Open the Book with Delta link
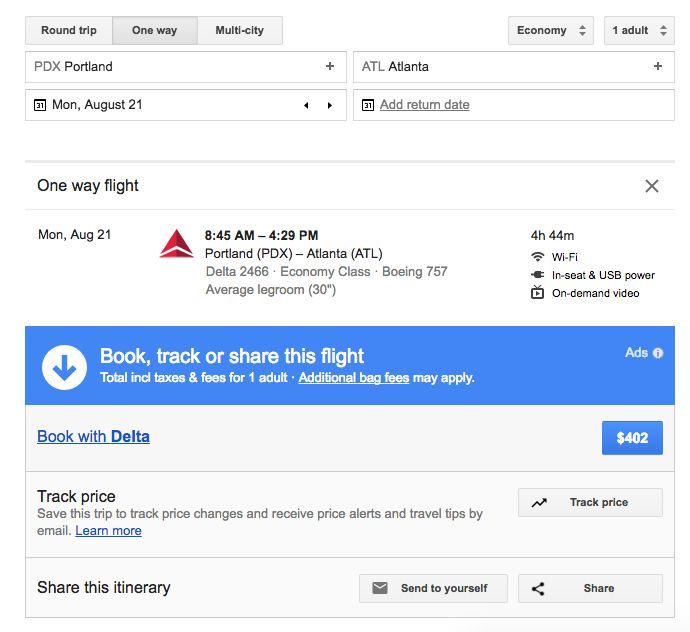Screen dimensions: 690x632 93,436
